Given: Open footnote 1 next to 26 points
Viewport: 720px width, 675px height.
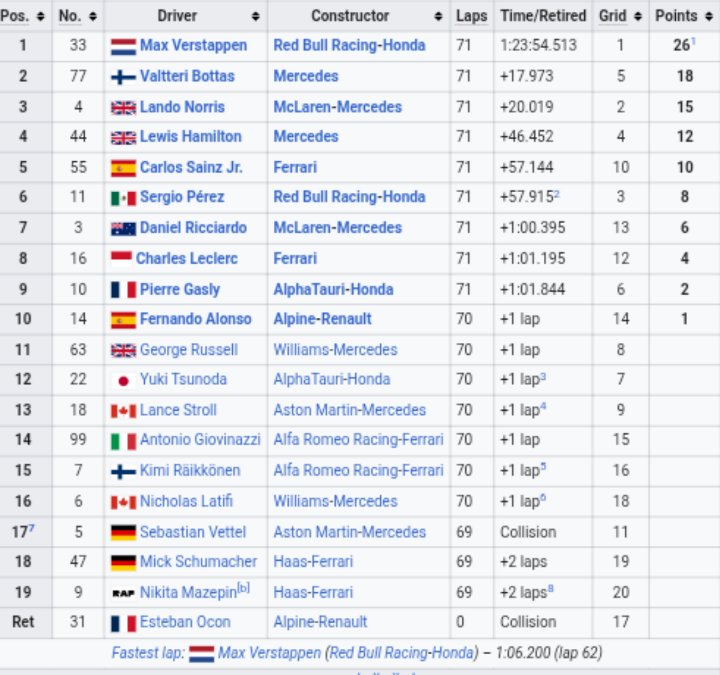Looking at the screenshot, I should coord(693,42).
